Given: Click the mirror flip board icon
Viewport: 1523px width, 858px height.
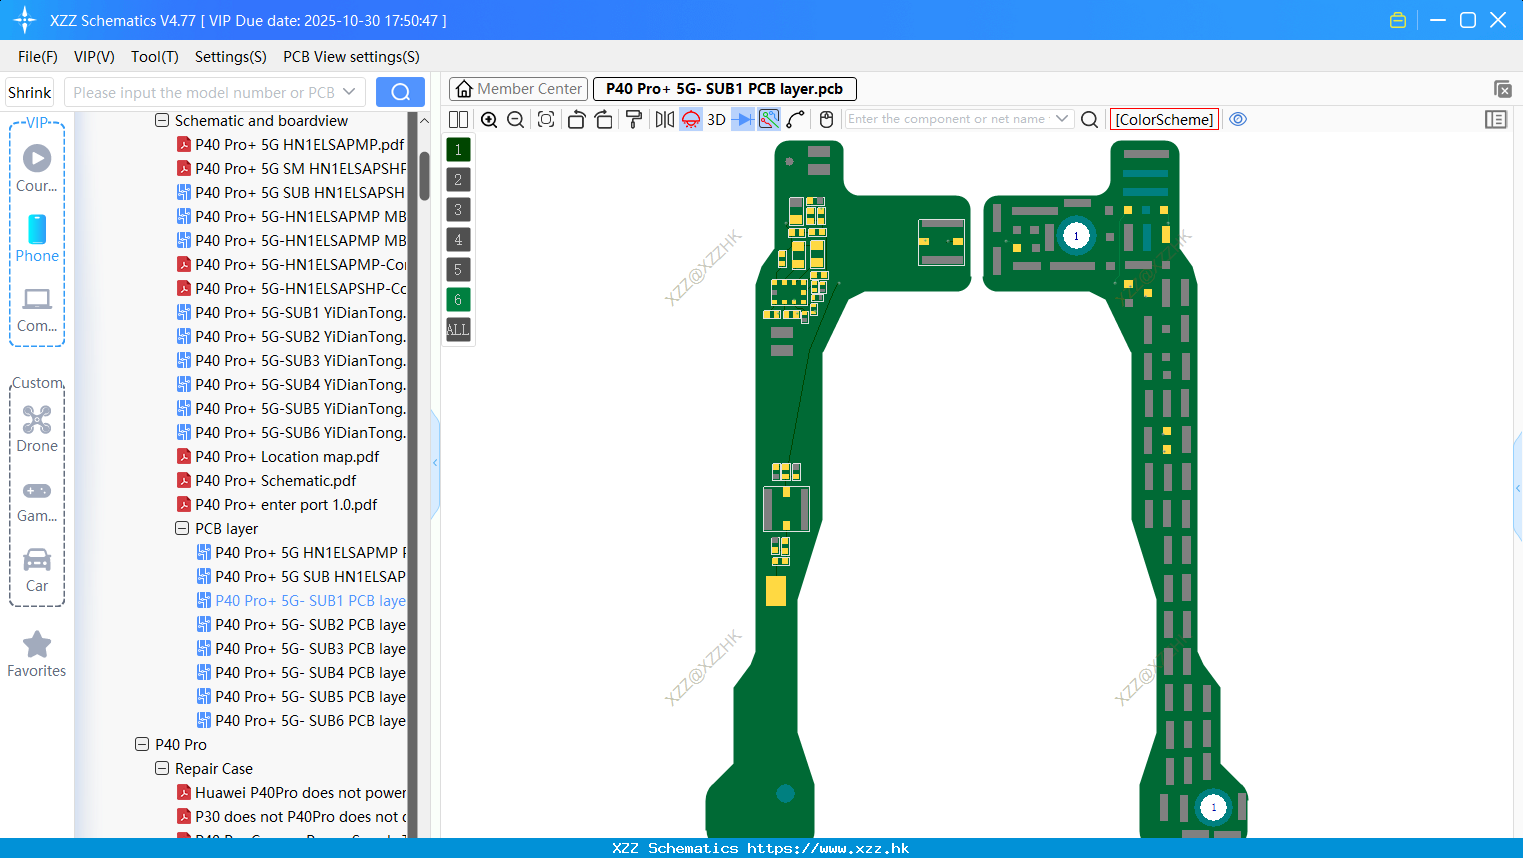Looking at the screenshot, I should (665, 119).
